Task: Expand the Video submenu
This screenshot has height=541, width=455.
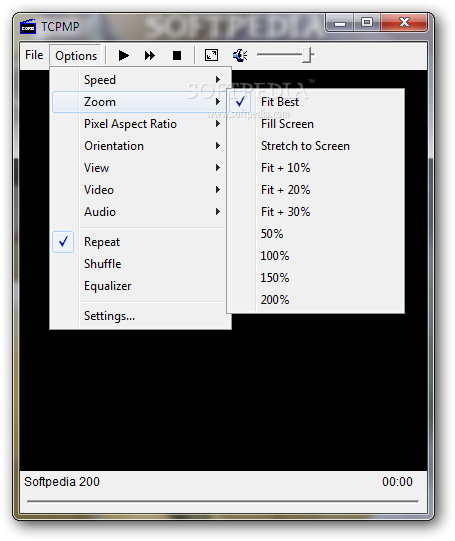Action: (140, 190)
